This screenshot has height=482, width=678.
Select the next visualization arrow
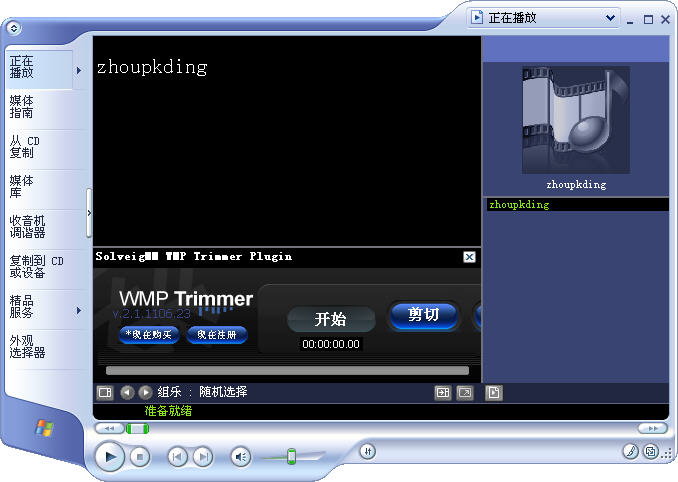[x=145, y=392]
